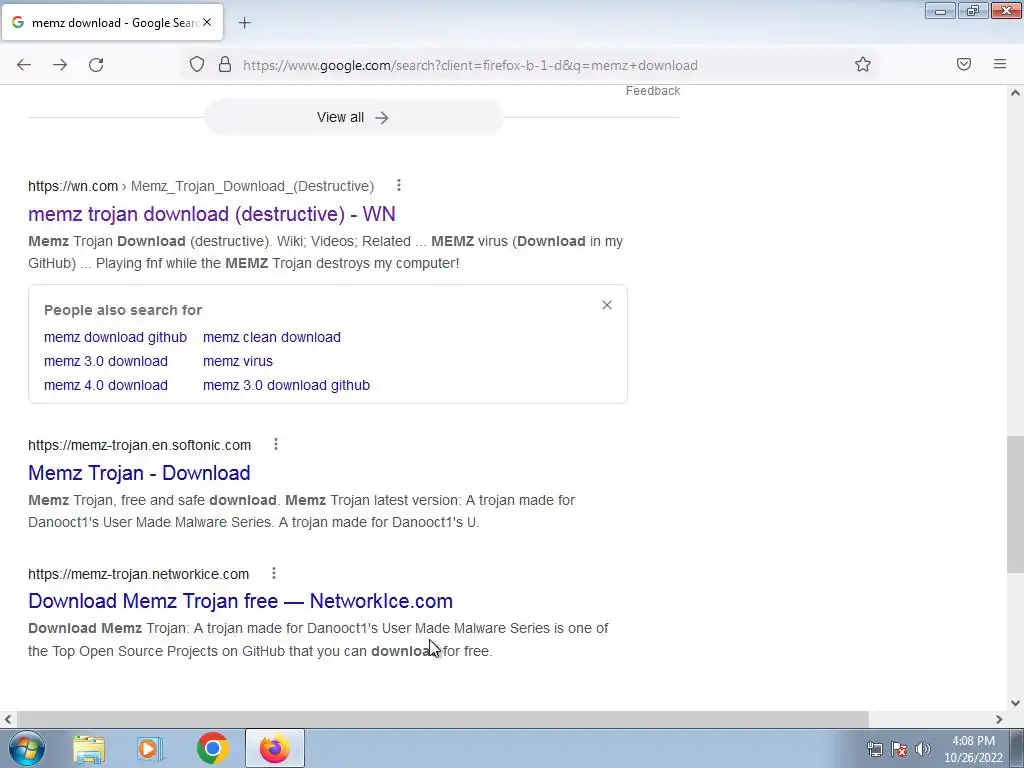Open Windows Explorer from taskbar

[x=89, y=748]
